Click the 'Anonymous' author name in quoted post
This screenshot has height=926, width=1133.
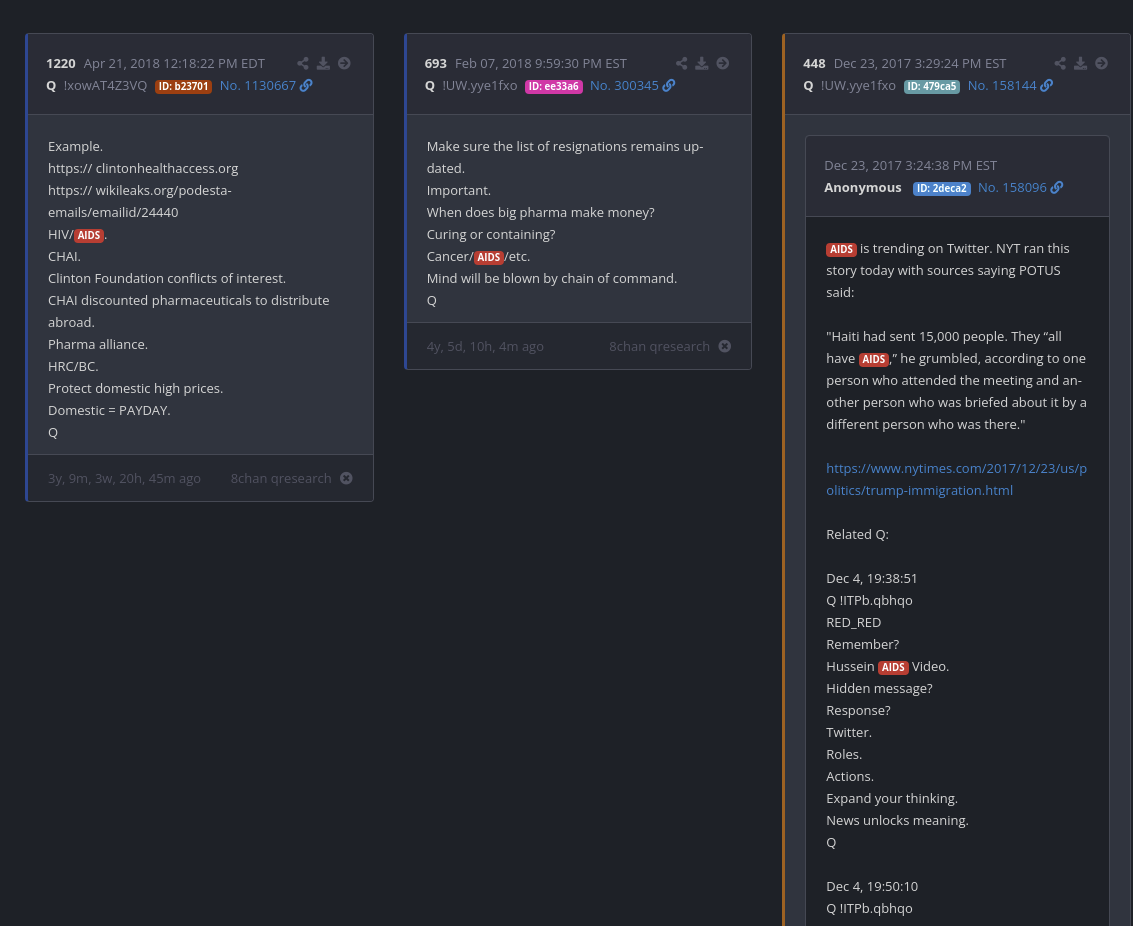click(863, 187)
